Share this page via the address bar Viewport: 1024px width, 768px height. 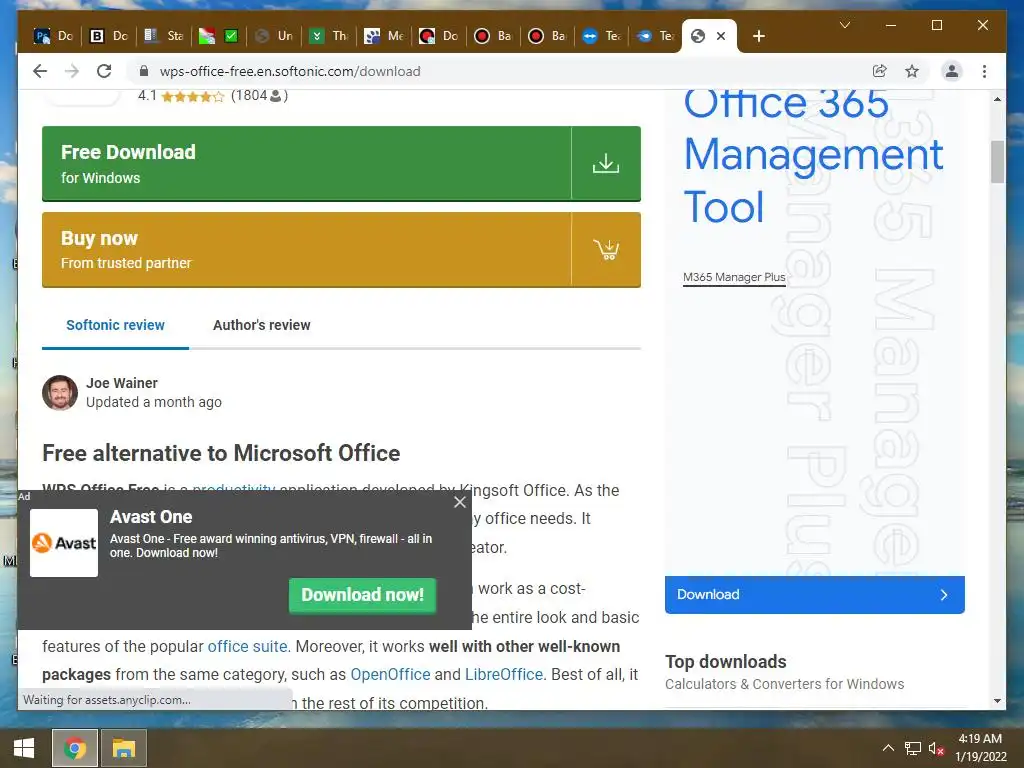[880, 71]
